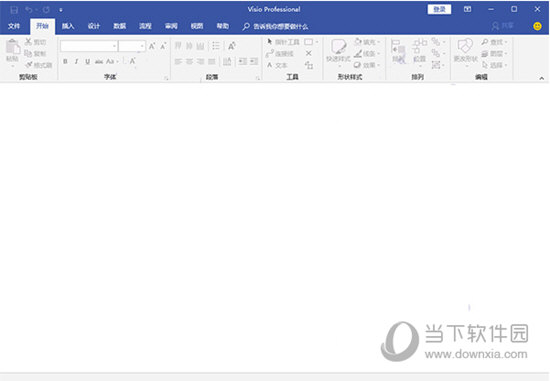Toggle Strikethrough formatting
The height and width of the screenshot is (381, 550).
point(99,61)
